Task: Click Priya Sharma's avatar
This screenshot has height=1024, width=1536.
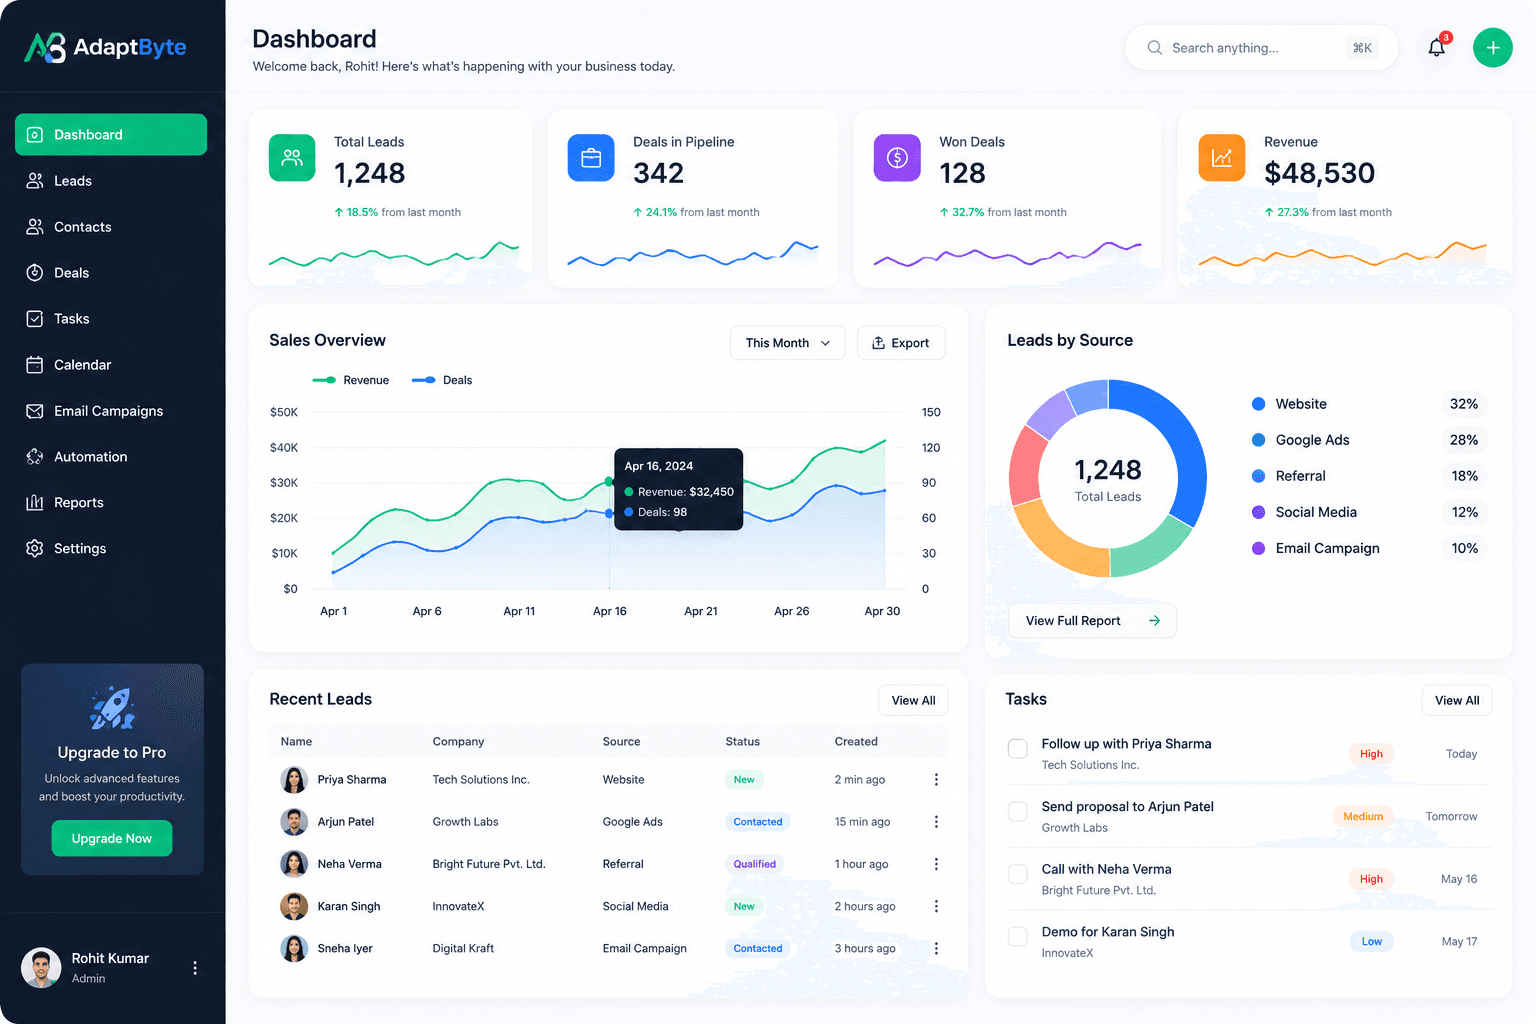Action: point(294,780)
